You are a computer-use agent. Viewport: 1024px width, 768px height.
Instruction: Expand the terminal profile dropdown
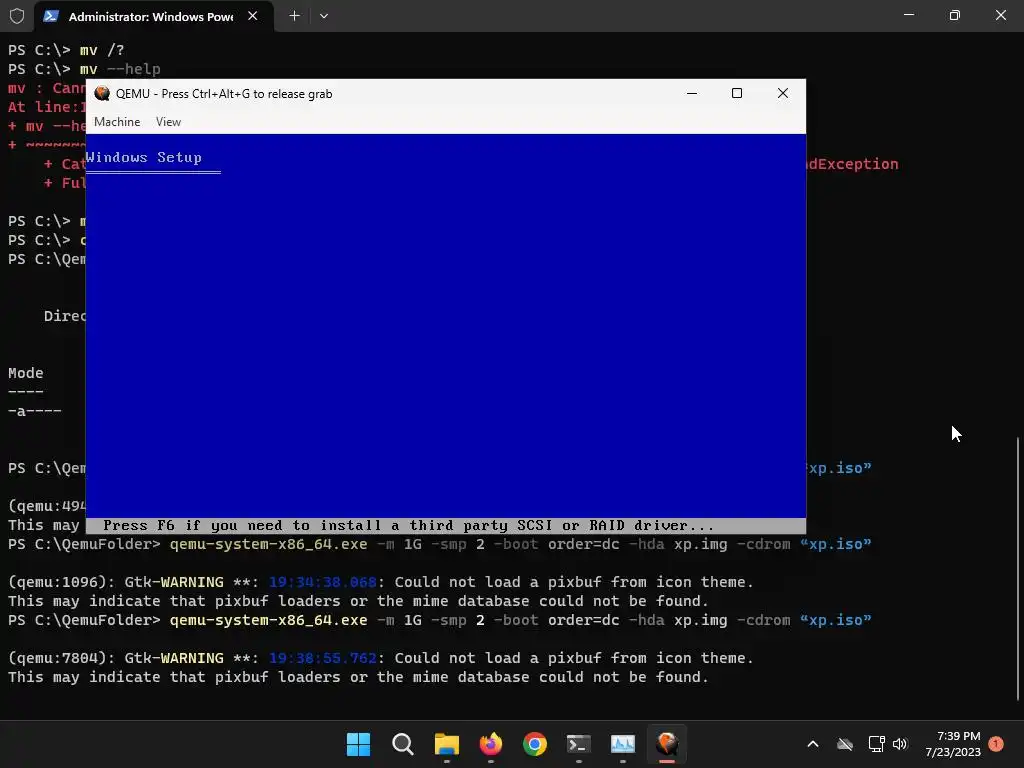click(324, 16)
